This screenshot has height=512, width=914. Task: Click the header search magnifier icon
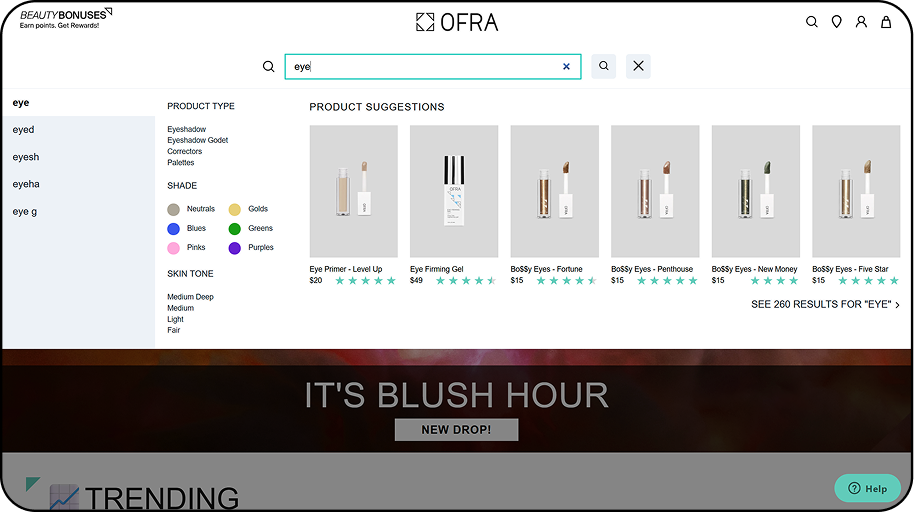[812, 22]
